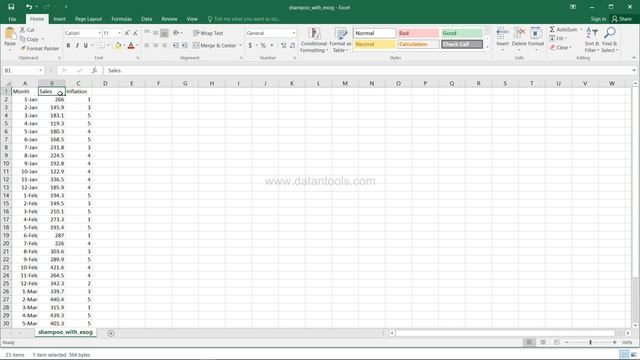Add a new sheet with the plus icon
Image resolution: width=640 pixels, height=360 pixels.
pyautogui.click(x=111, y=333)
